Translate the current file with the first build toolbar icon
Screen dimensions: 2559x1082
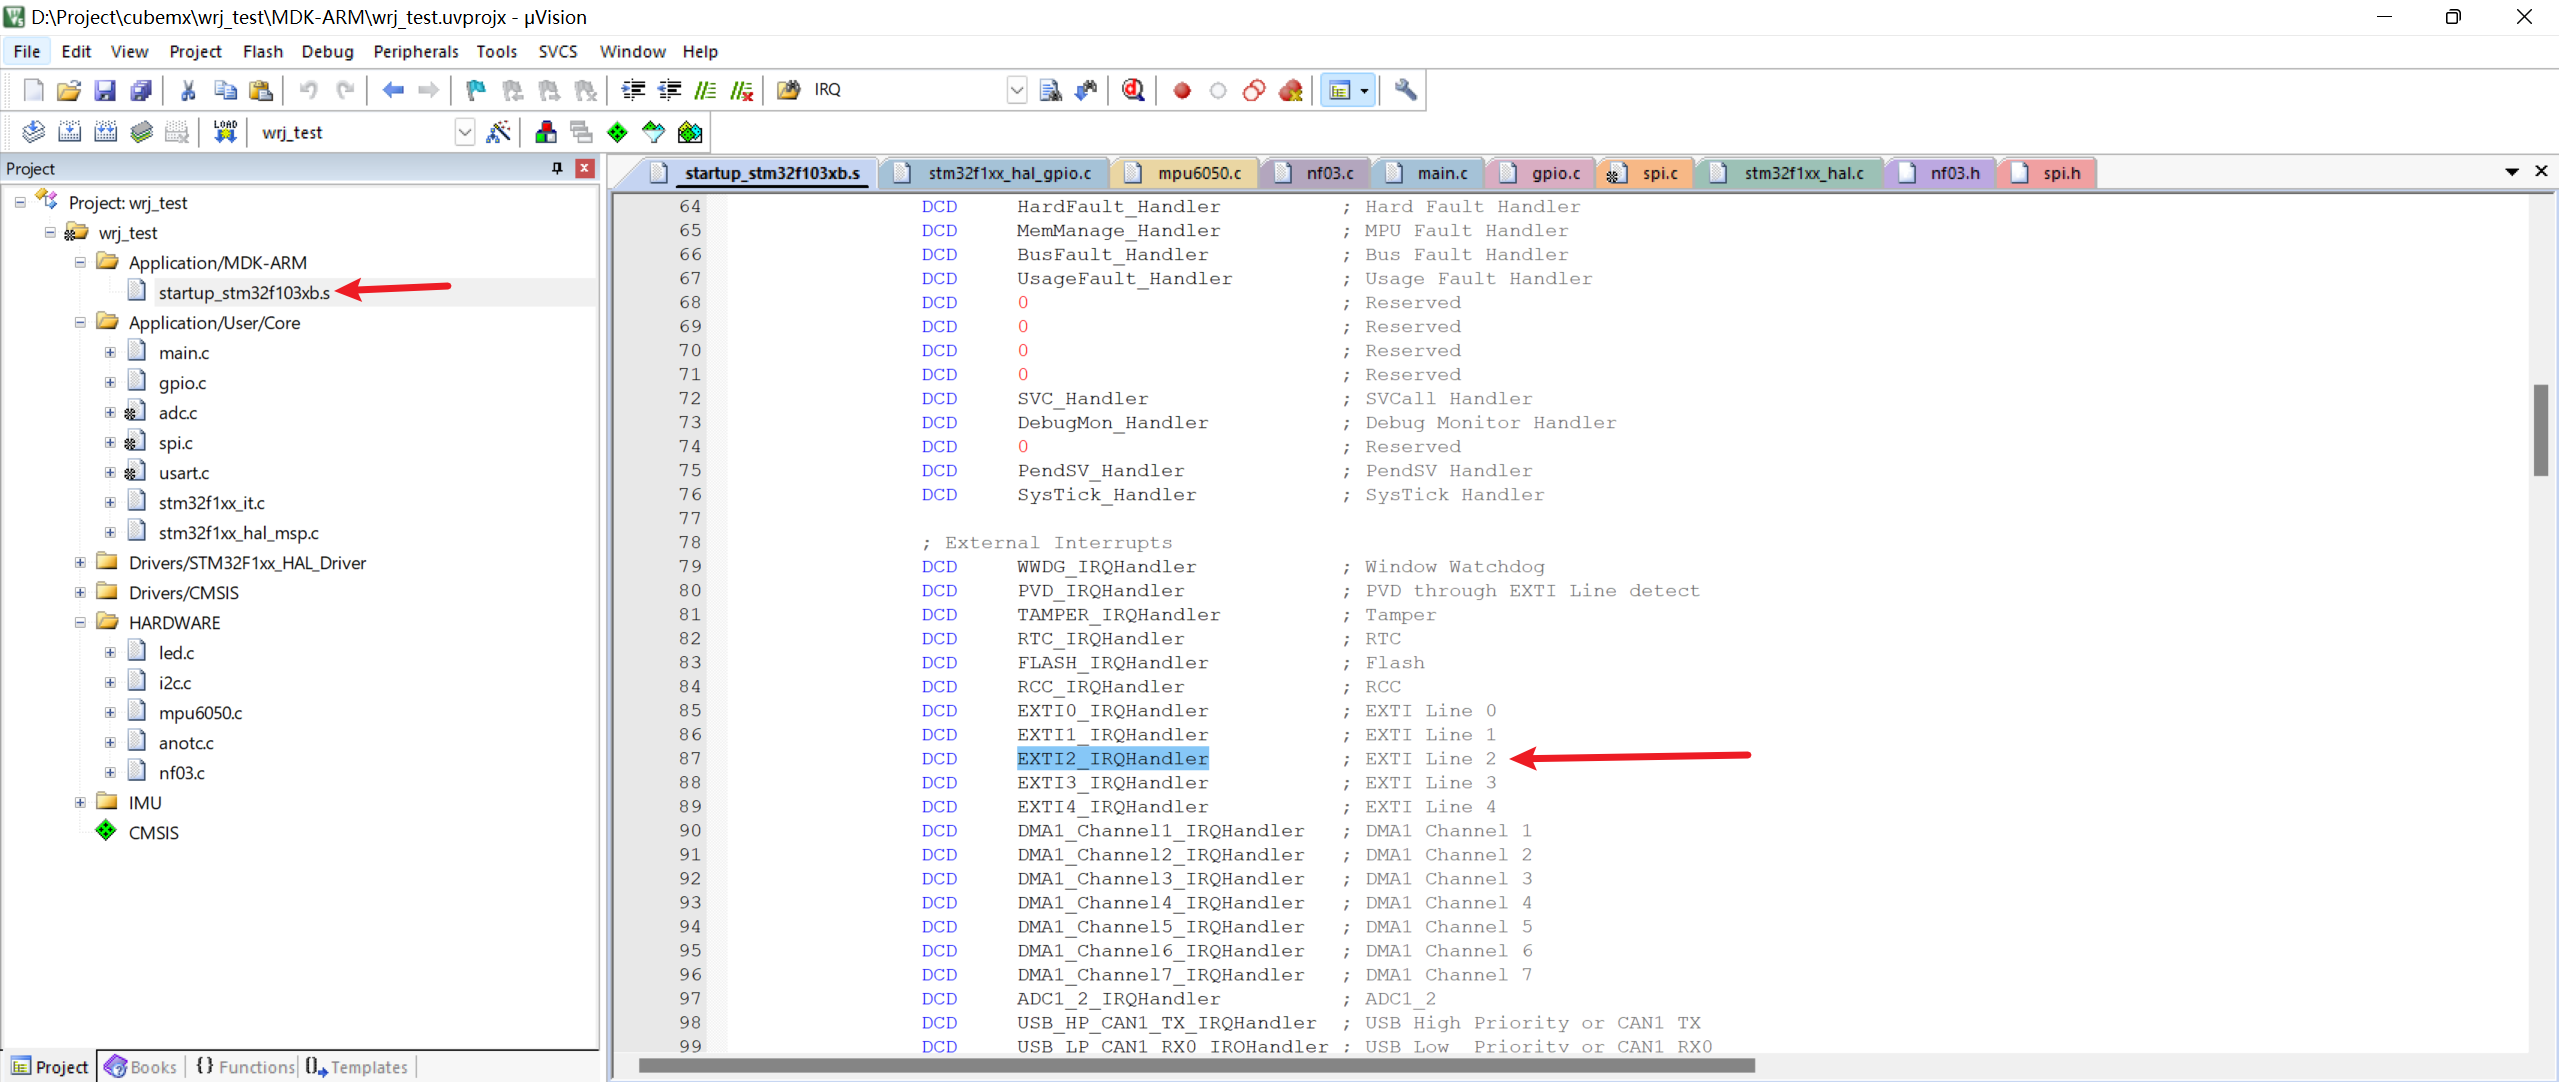click(33, 132)
